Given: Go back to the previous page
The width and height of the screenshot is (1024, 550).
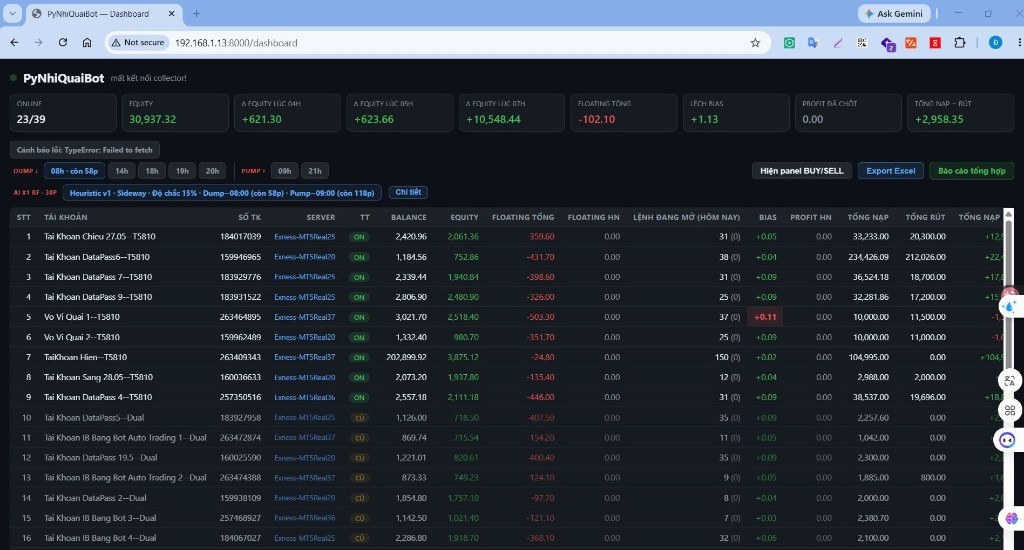Looking at the screenshot, I should pyautogui.click(x=14, y=42).
